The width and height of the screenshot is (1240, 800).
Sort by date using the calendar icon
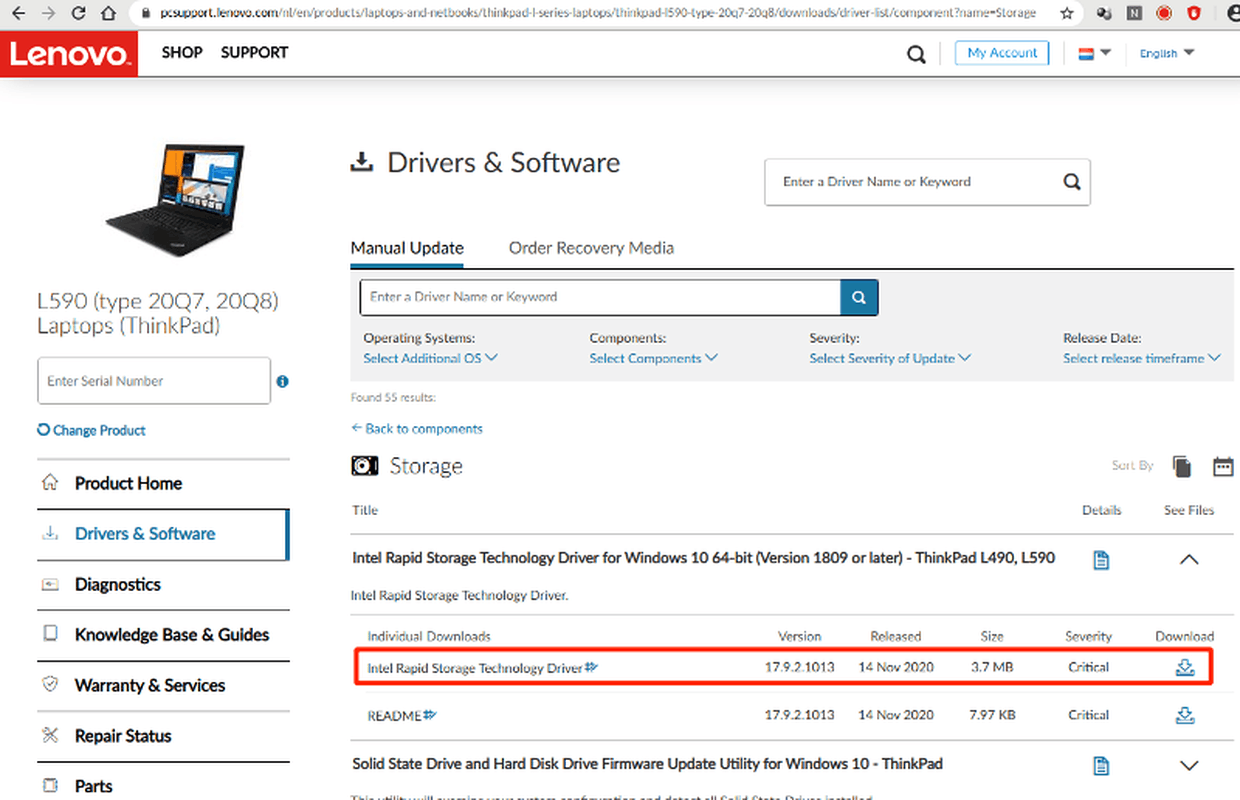1223,466
